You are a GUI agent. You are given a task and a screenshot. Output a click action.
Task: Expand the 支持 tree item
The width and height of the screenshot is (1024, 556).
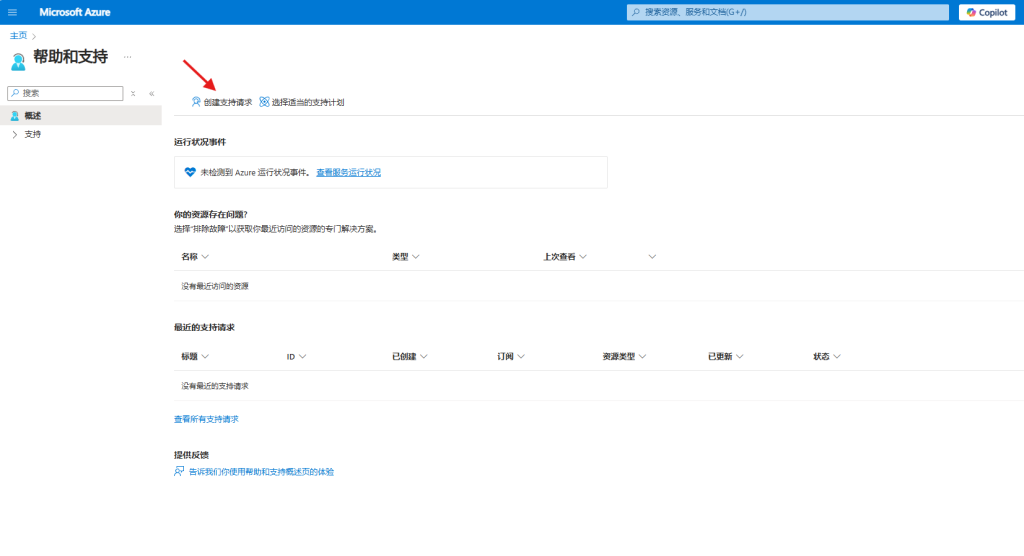(x=14, y=134)
